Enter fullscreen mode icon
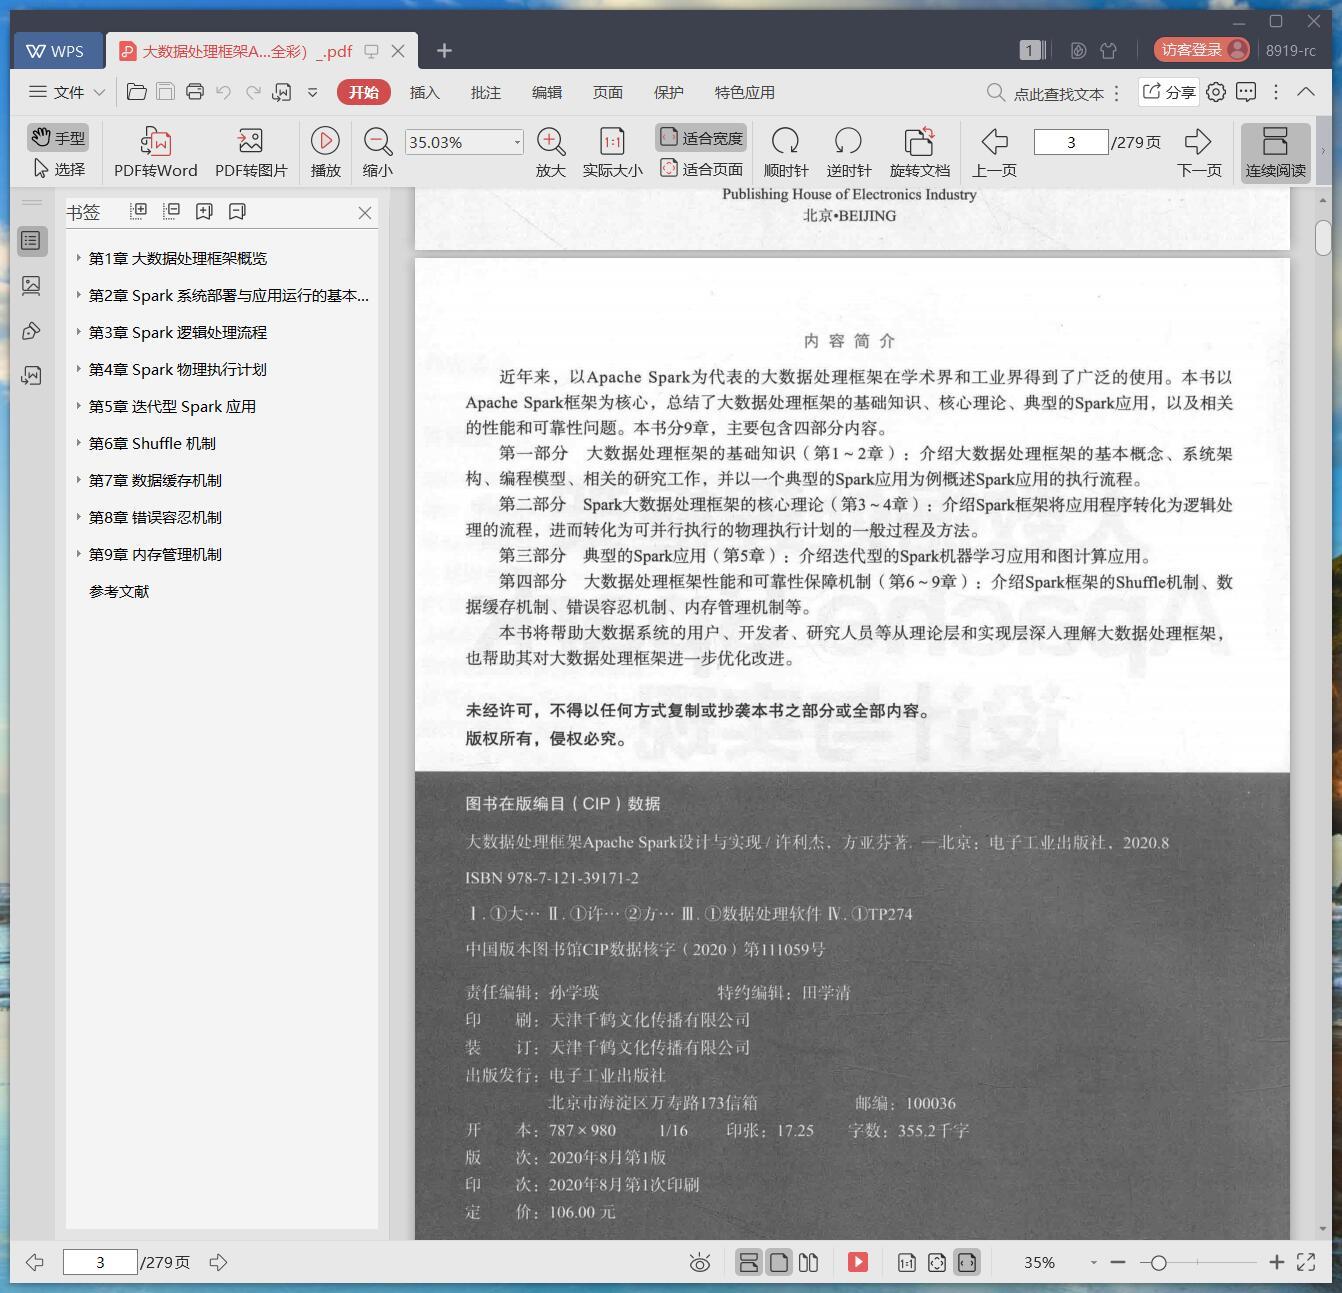The width and height of the screenshot is (1342, 1293). (x=1306, y=1262)
